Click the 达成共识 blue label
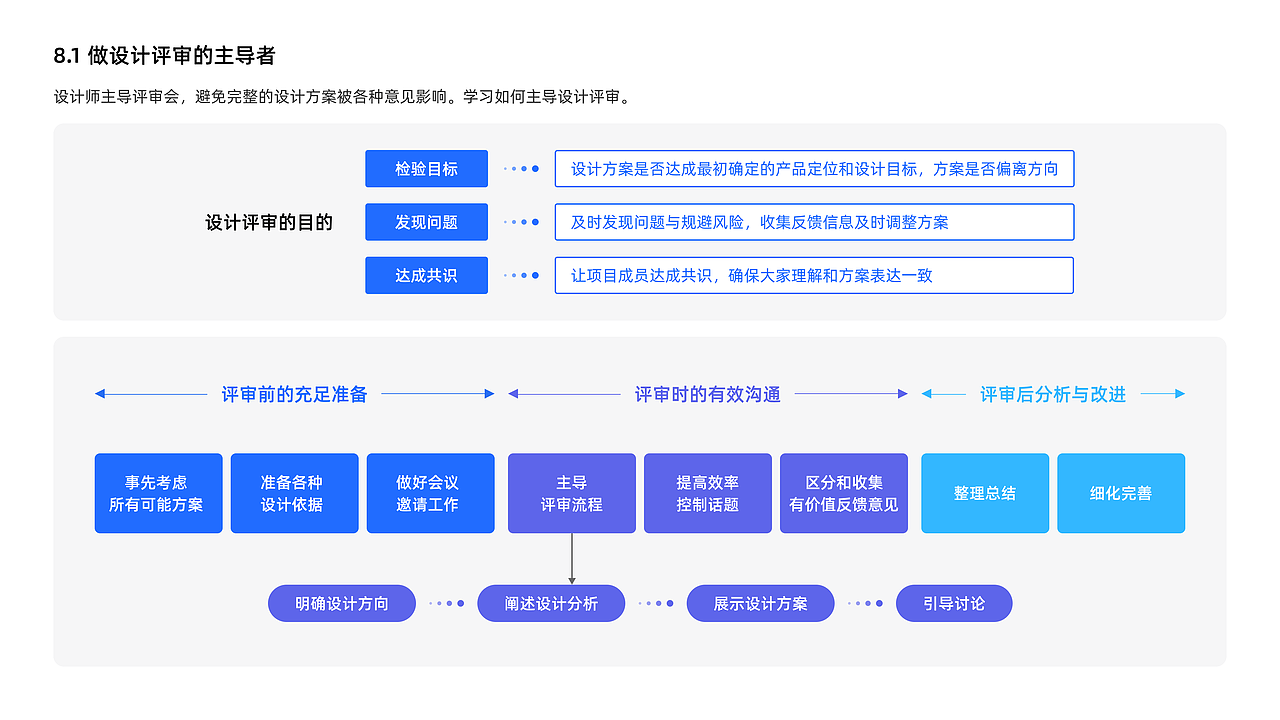The image size is (1280, 720). coord(426,275)
